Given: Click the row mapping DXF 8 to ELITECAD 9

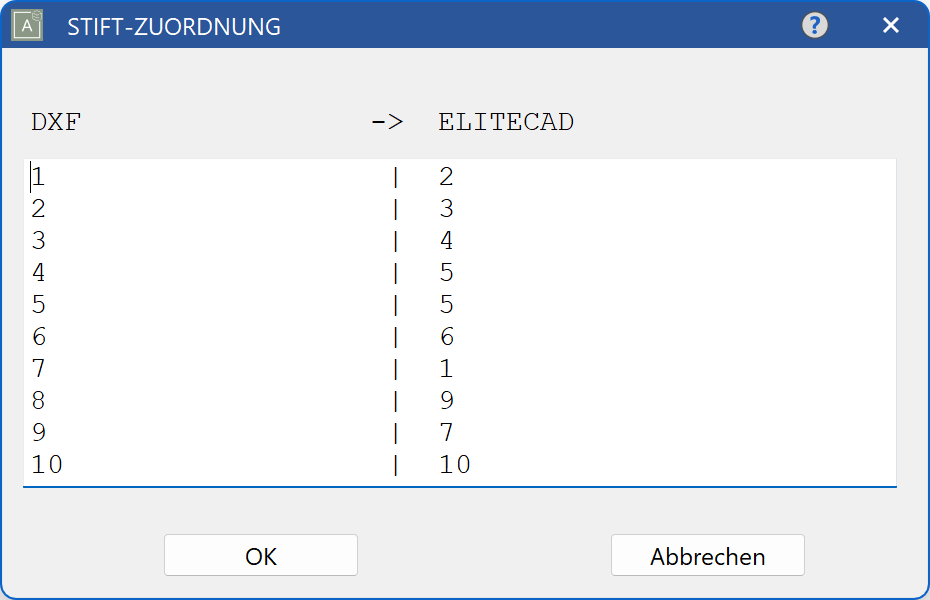Looking at the screenshot, I should [x=200, y=400].
